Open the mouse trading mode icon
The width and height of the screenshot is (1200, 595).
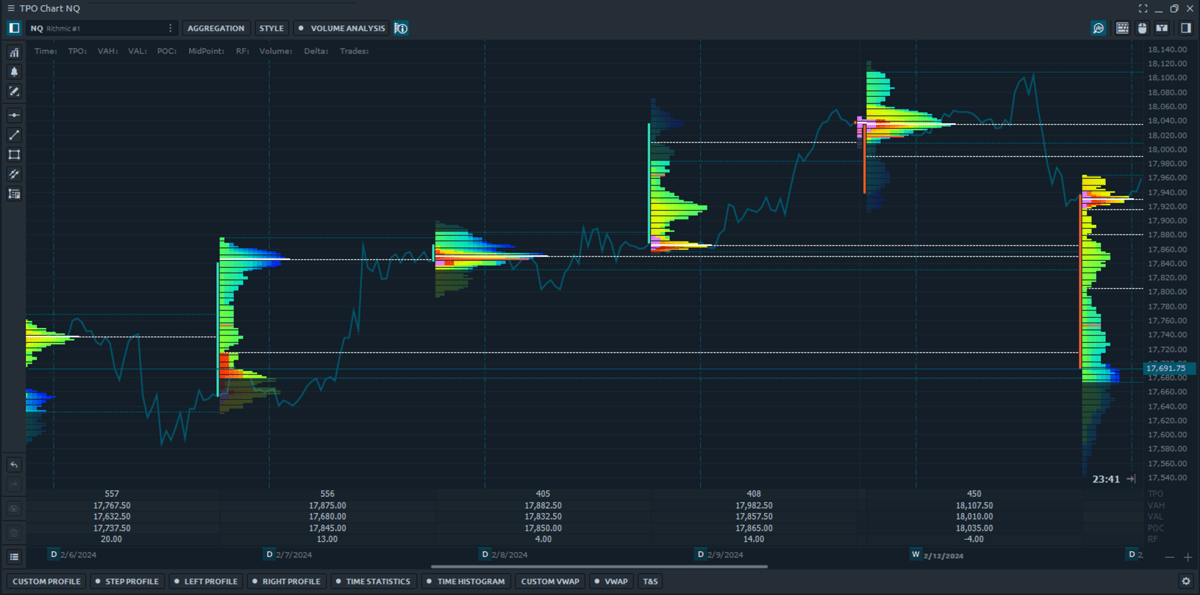pyautogui.click(x=1142, y=28)
